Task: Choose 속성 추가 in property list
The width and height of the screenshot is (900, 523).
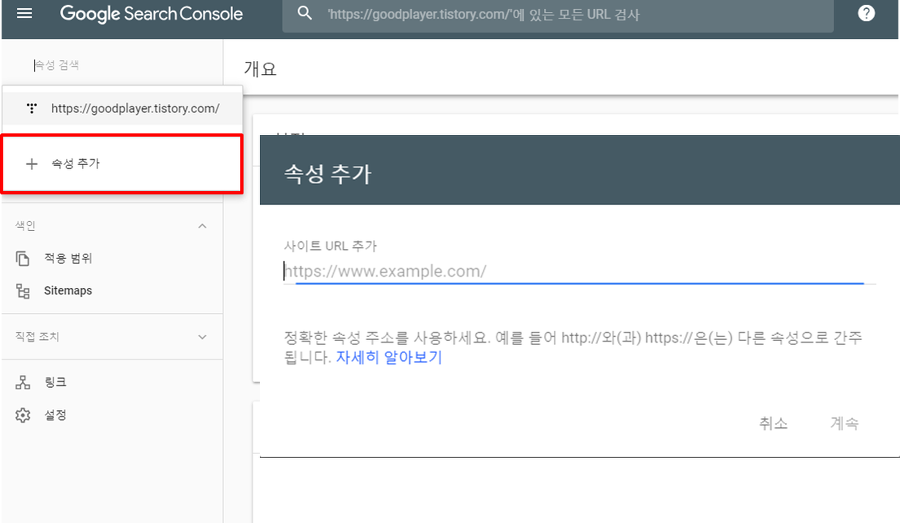Action: tap(122, 164)
